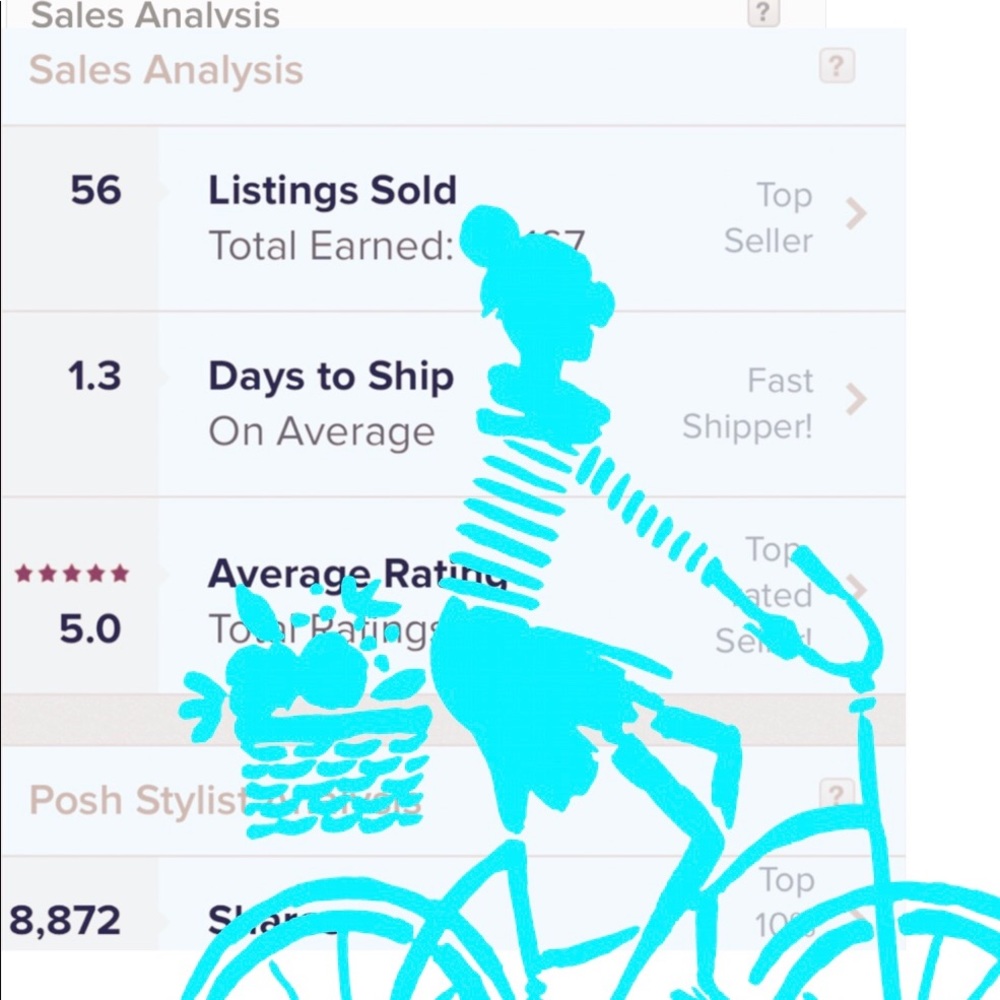This screenshot has height=1000, width=1000.
Task: Click the middle star of the five-star rating
Action: pos(73,573)
